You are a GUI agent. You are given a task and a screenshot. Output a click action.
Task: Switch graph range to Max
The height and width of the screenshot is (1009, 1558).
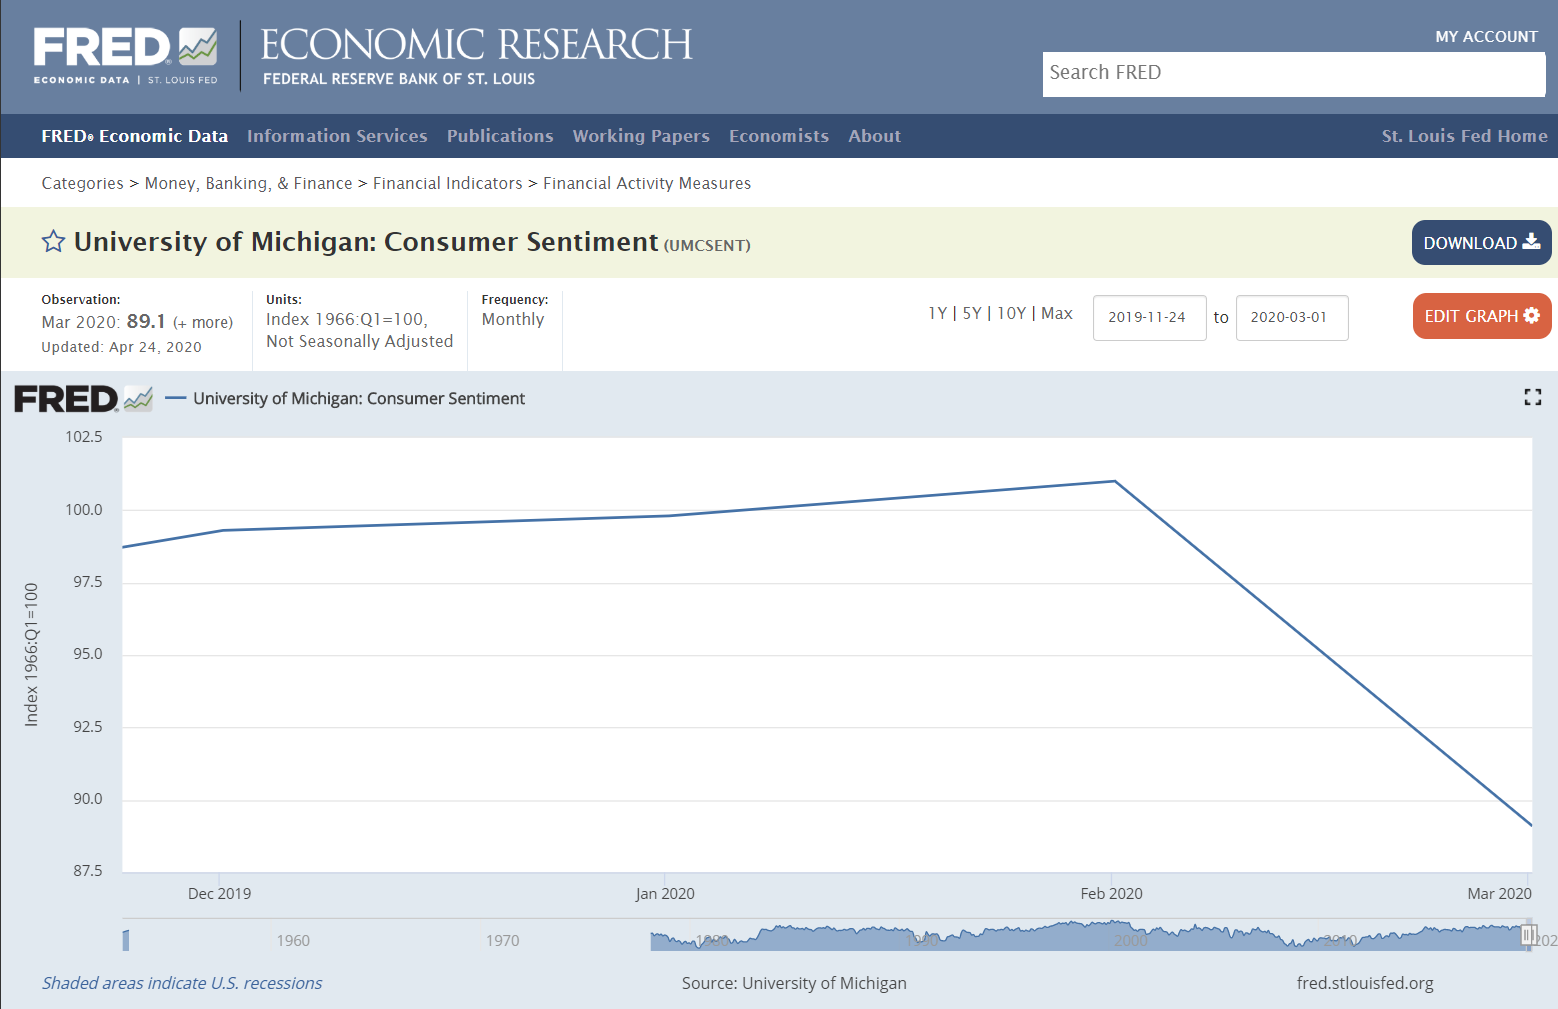coord(1057,312)
